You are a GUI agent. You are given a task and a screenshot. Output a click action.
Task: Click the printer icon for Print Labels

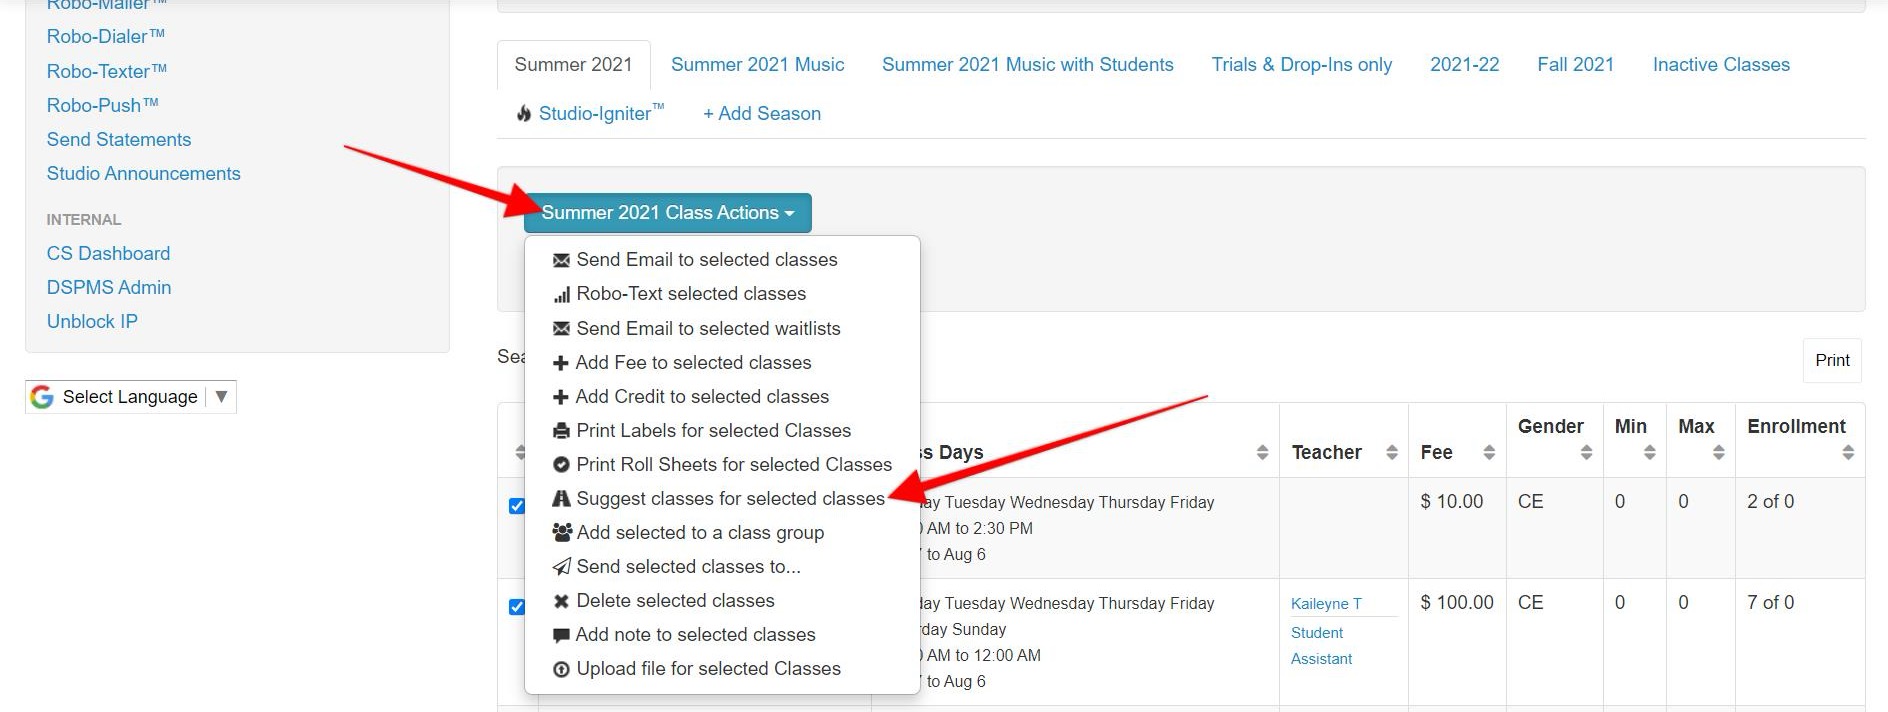(x=561, y=431)
